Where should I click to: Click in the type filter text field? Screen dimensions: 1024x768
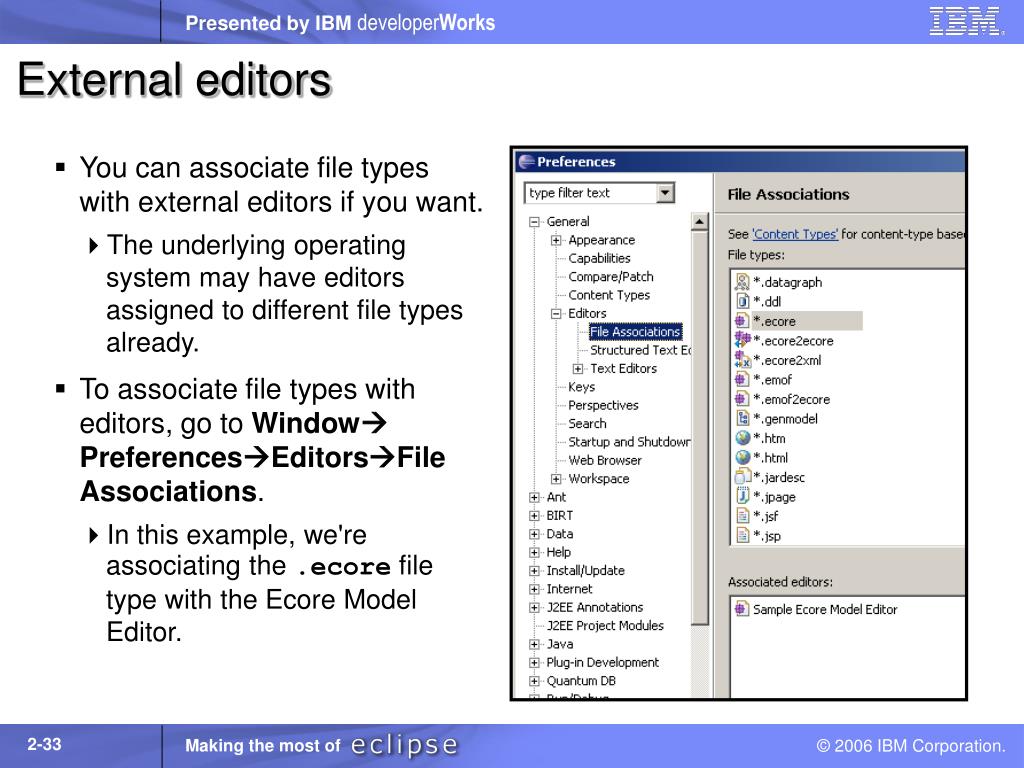pyautogui.click(x=591, y=193)
